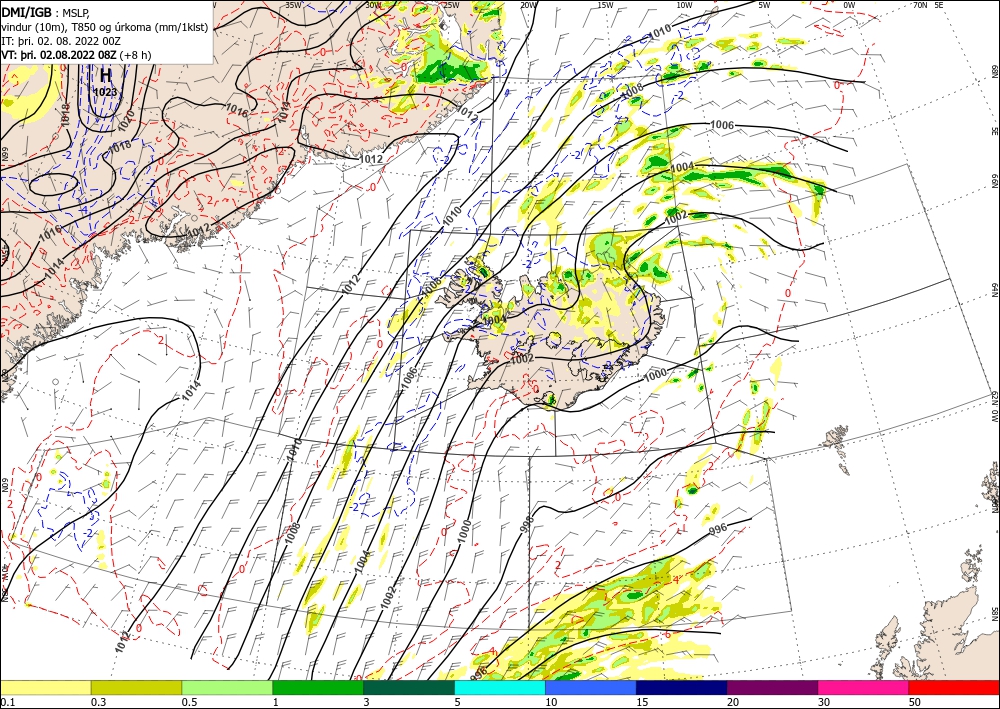Screen dimensions: 1000x709
Task: Click the purple 20–30 legend color band
Action: pyautogui.click(x=772, y=687)
